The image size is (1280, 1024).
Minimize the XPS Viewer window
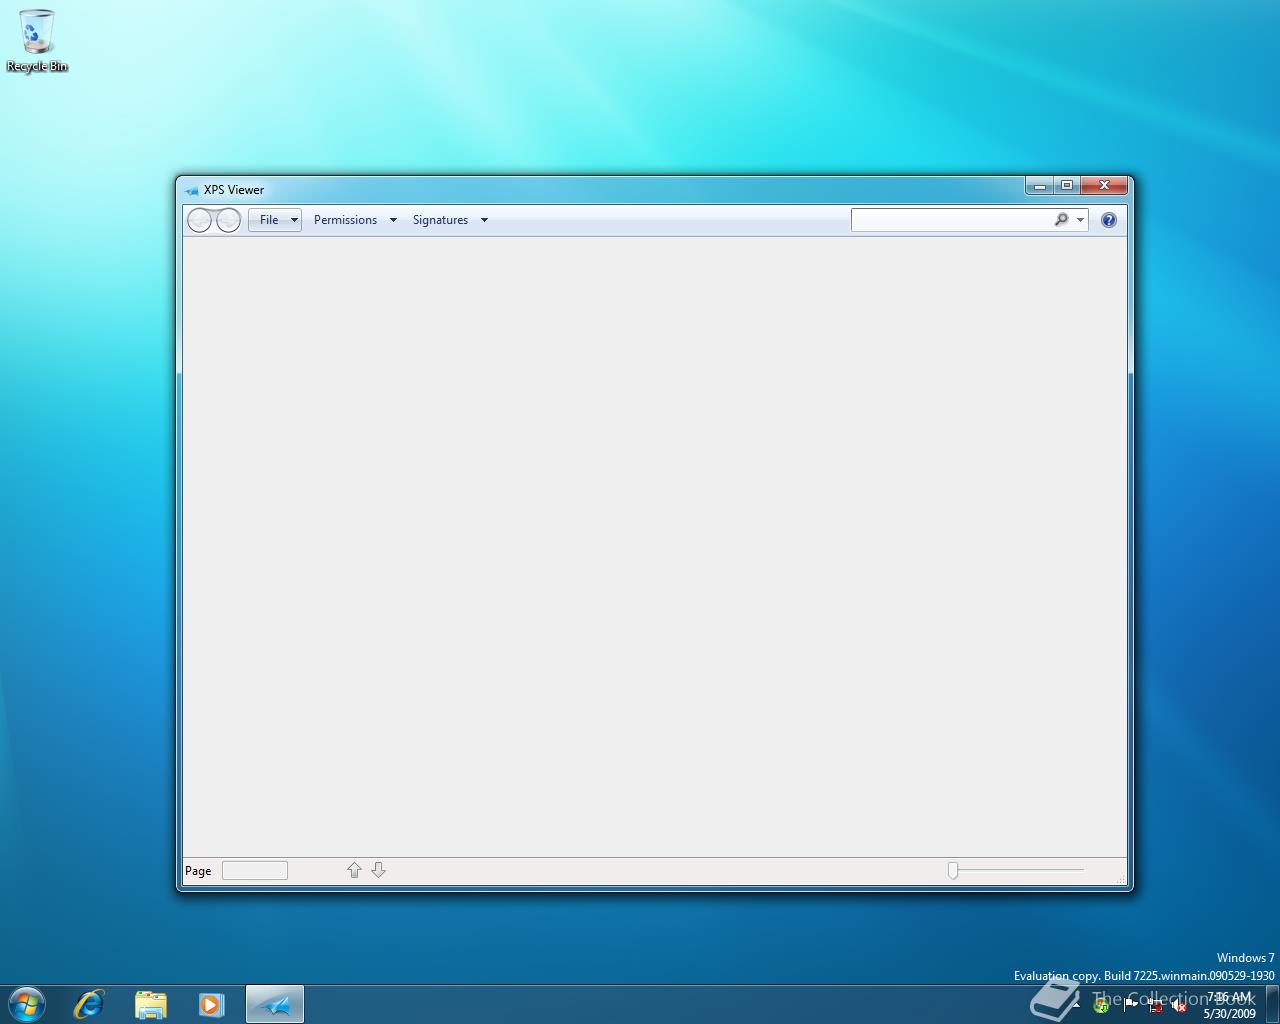tap(1040, 185)
